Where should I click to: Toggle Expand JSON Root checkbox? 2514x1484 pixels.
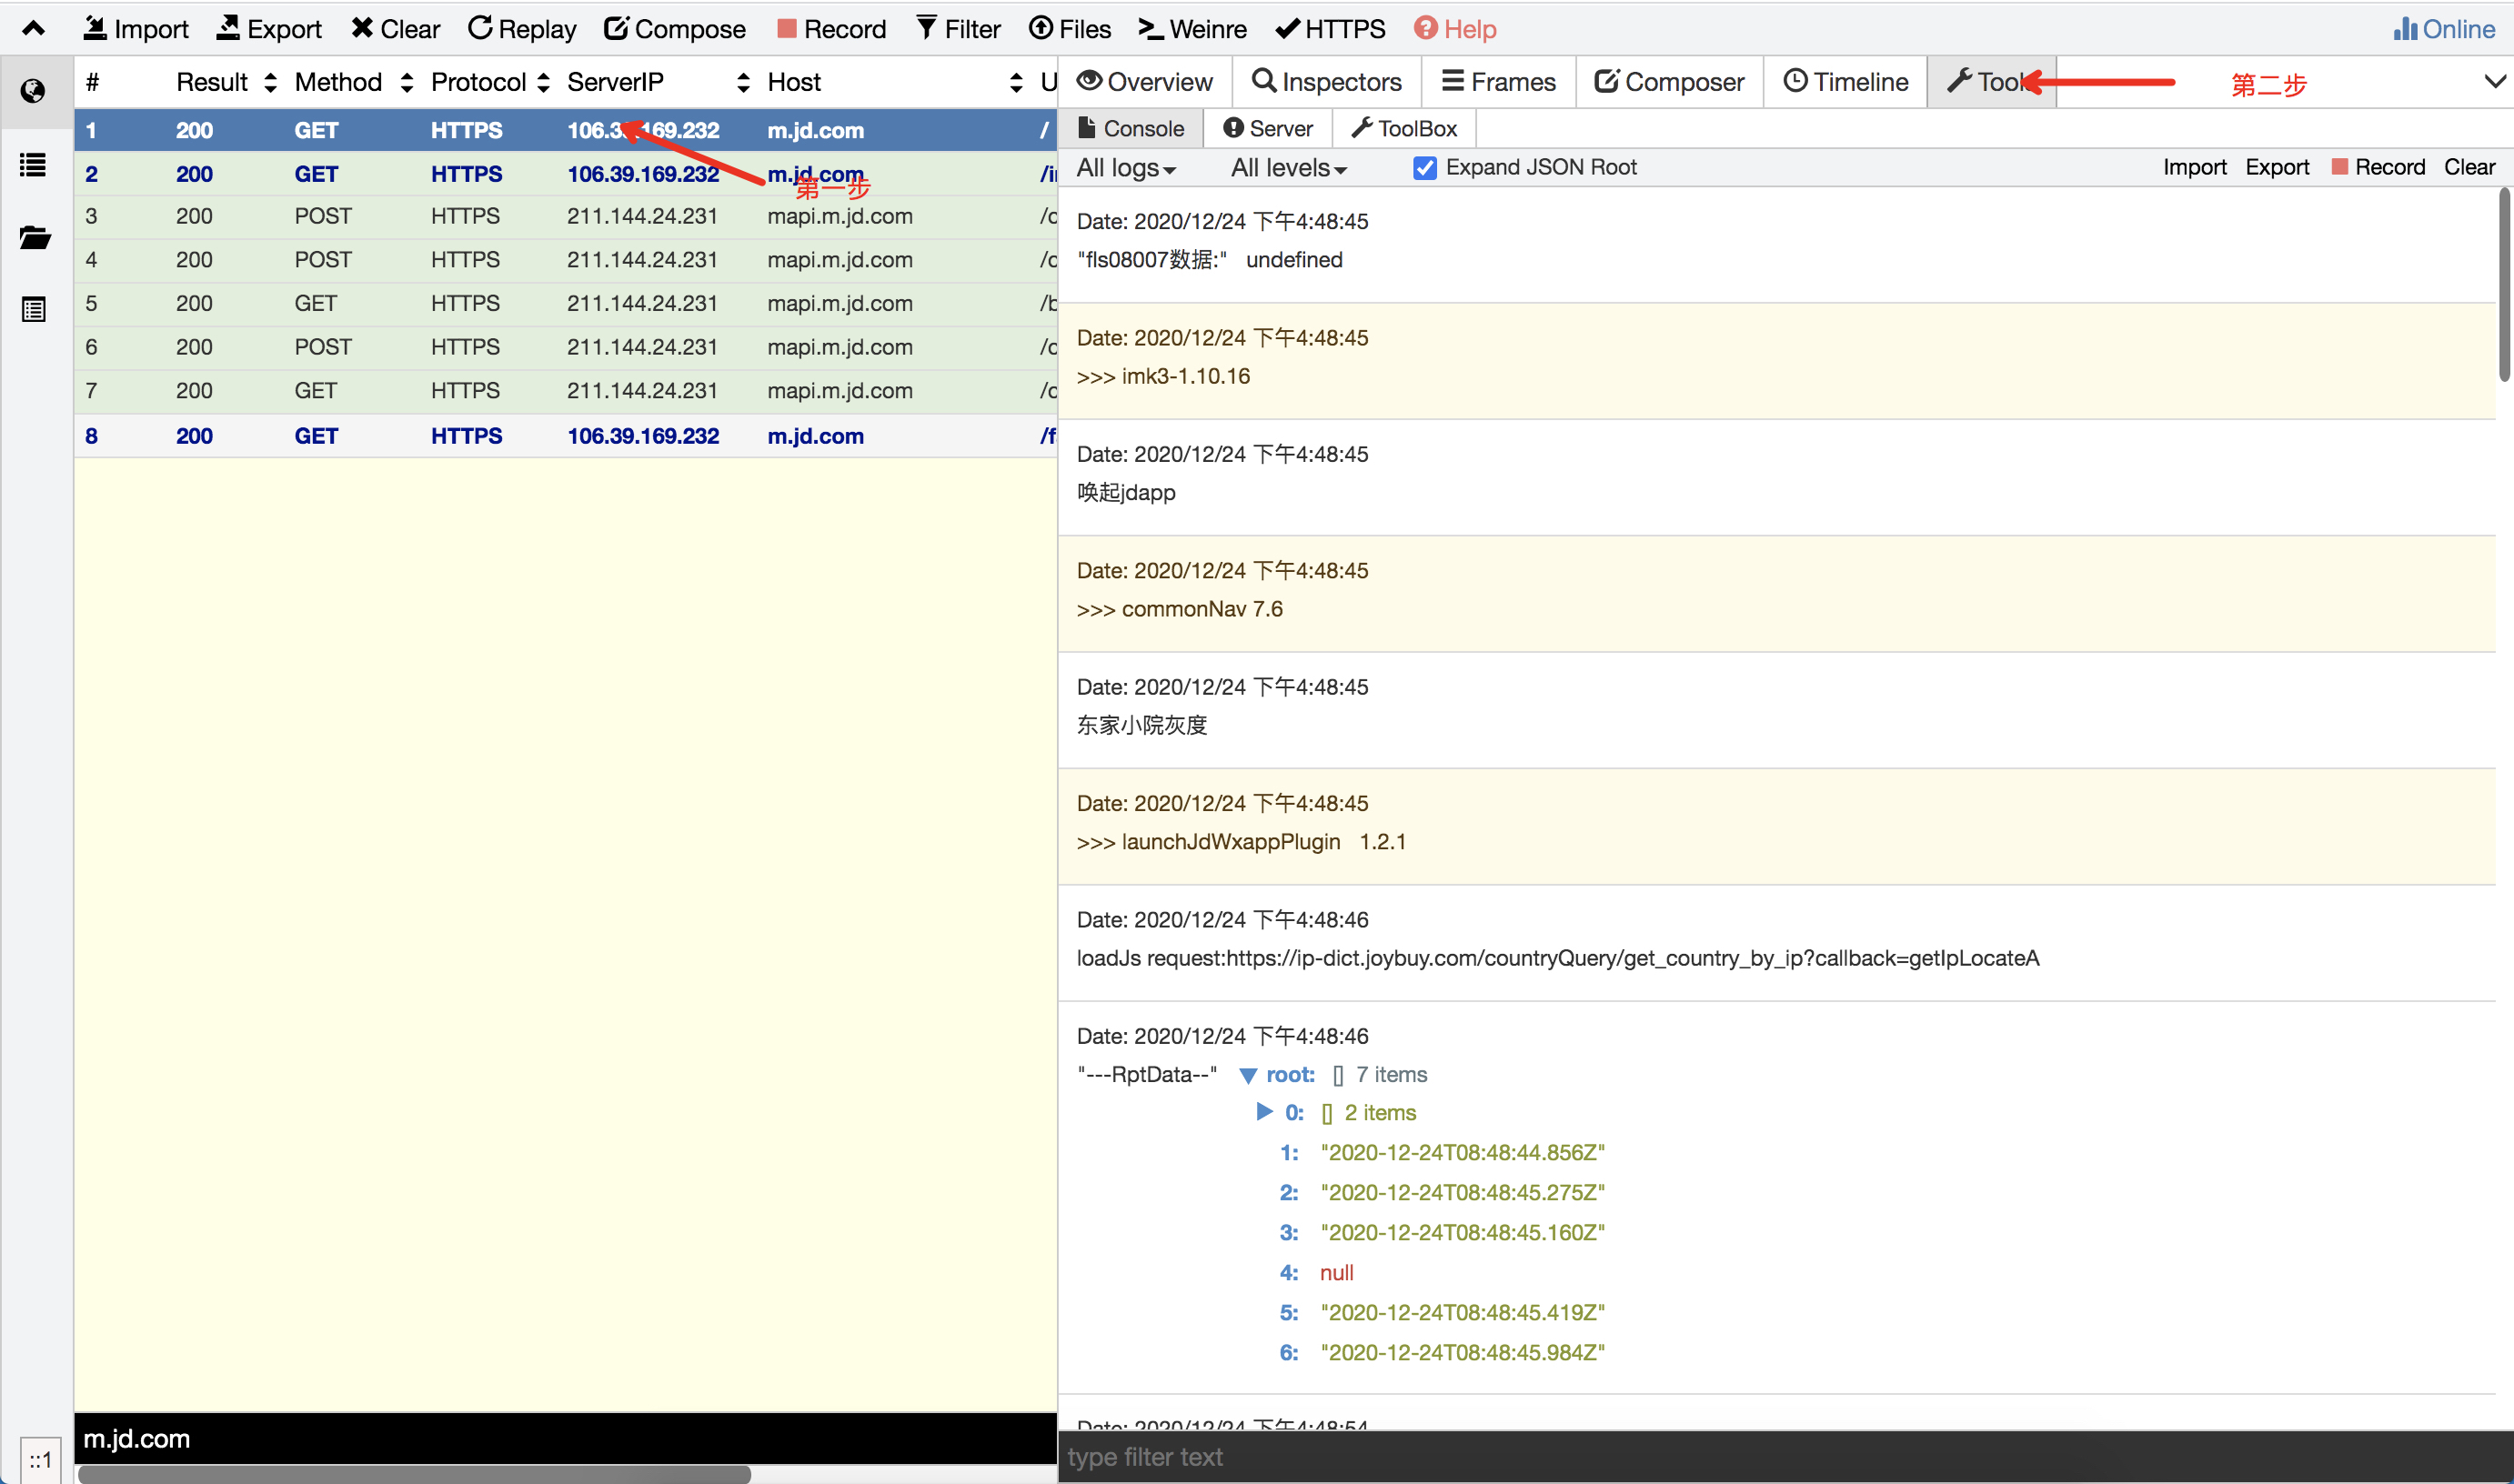(x=1424, y=168)
